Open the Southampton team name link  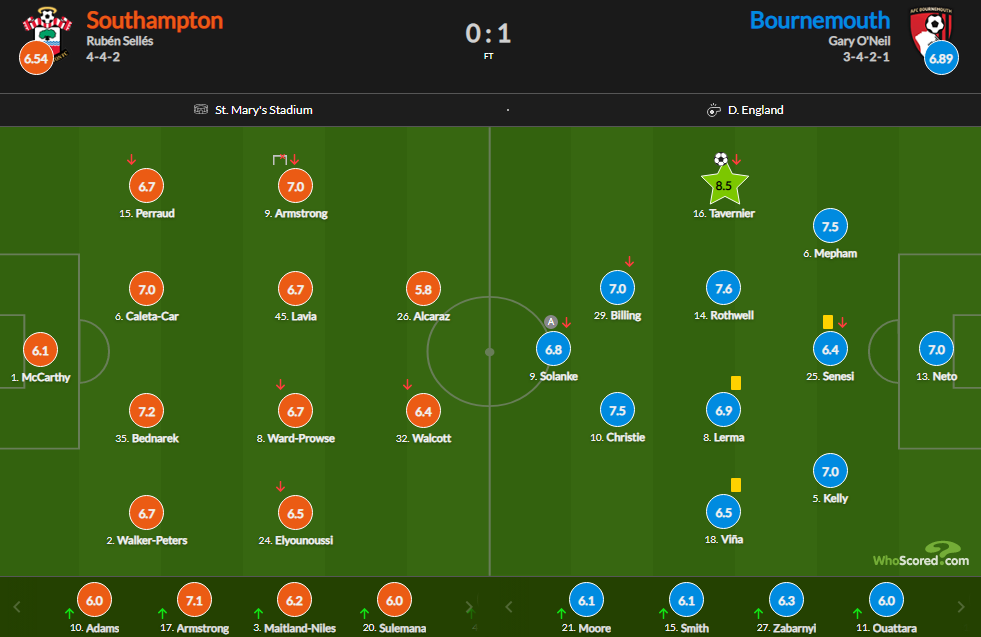[x=155, y=20]
